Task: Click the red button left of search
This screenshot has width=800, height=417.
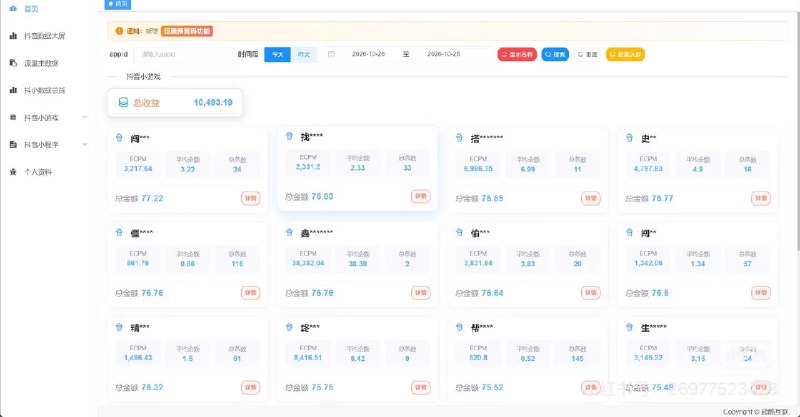Action: tap(517, 54)
